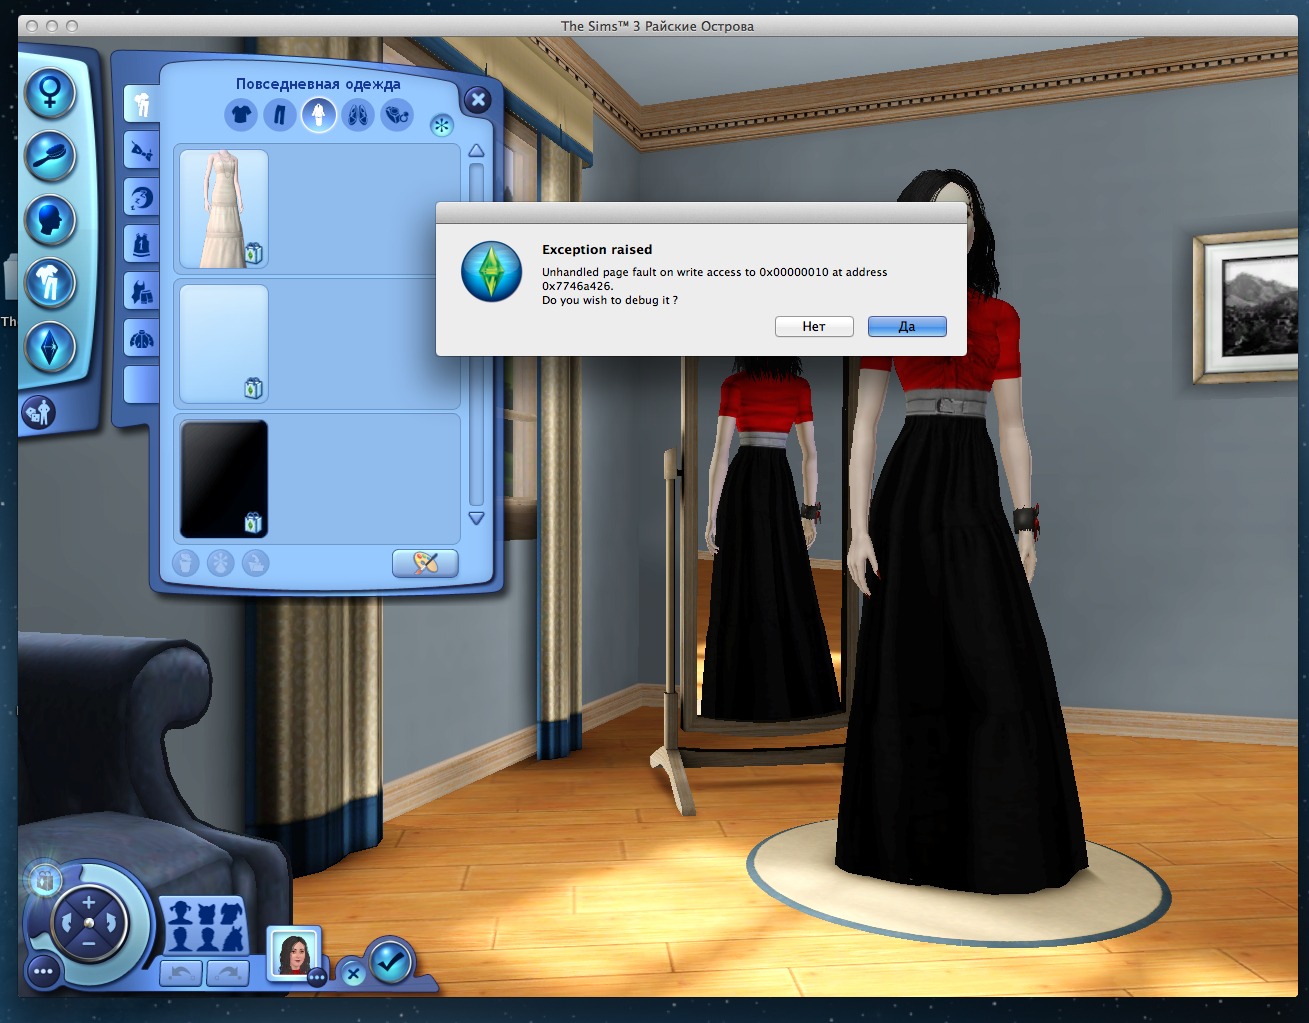Screen dimensions: 1309x1023
Task: Select the everyday clothing tab
Action: pos(142,103)
